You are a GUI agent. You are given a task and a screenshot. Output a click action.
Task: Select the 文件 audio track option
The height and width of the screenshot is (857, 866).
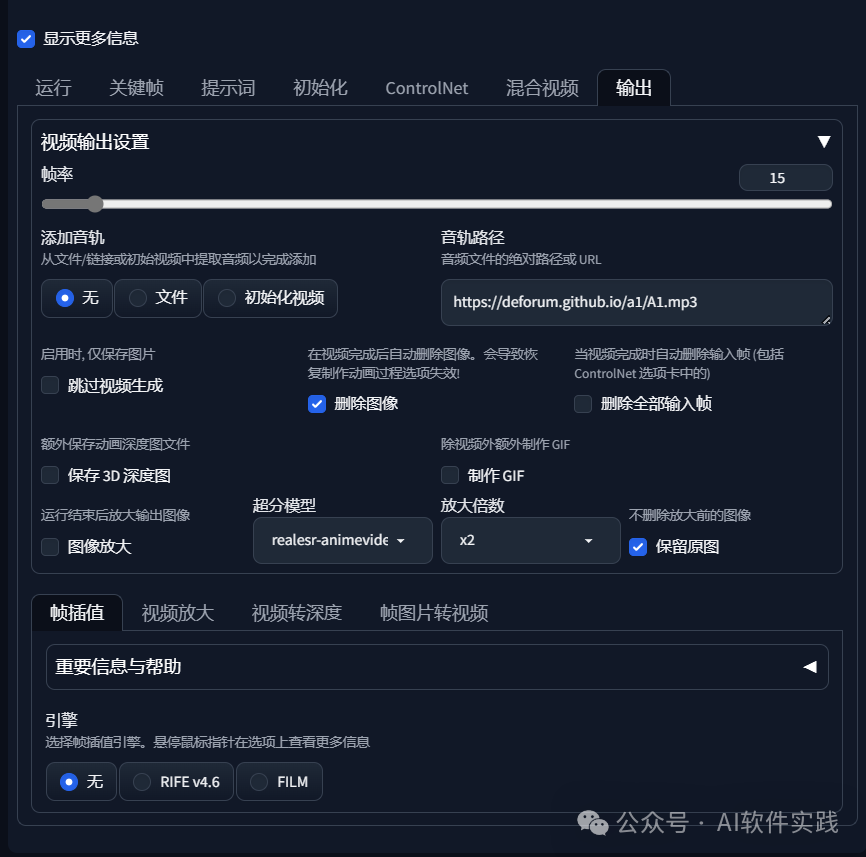158,298
